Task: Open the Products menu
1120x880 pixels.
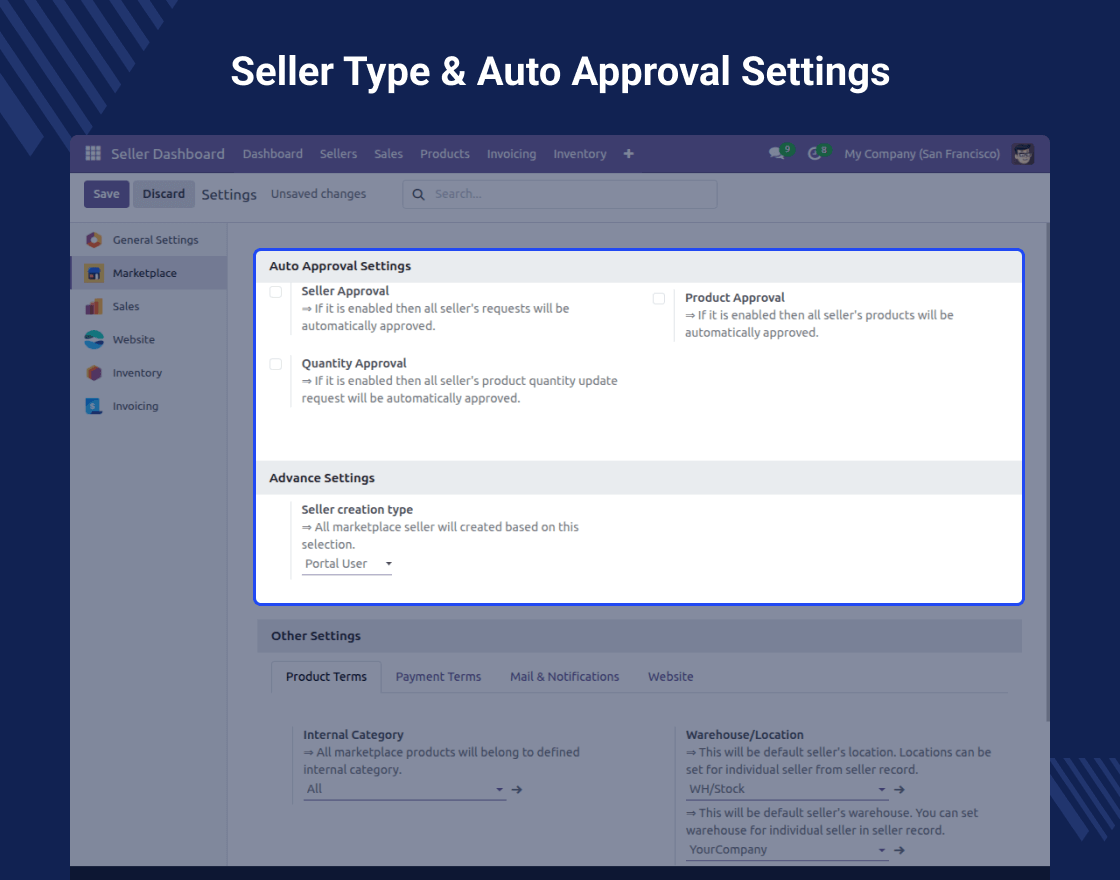Action: [x=445, y=154]
